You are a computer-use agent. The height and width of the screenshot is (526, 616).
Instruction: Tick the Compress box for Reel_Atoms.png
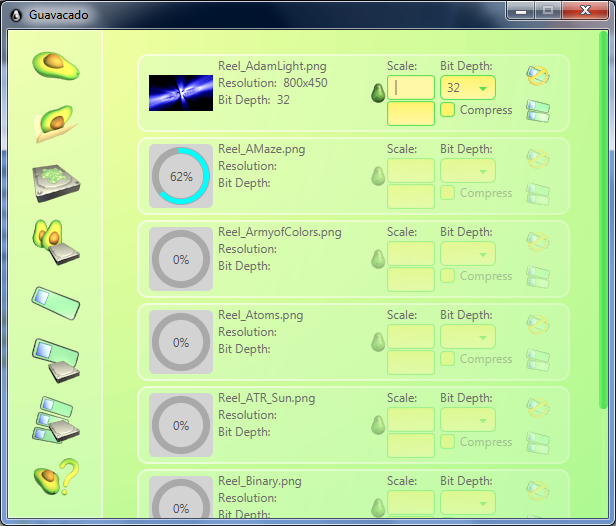point(447,358)
